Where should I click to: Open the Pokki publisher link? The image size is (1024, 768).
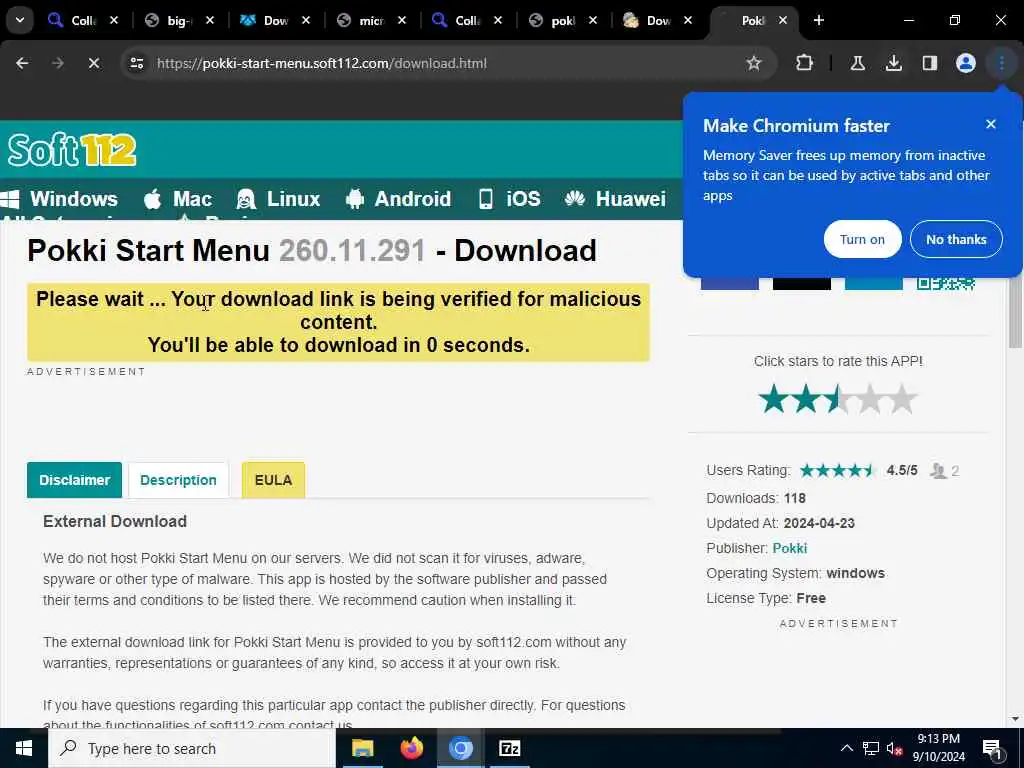coord(790,548)
